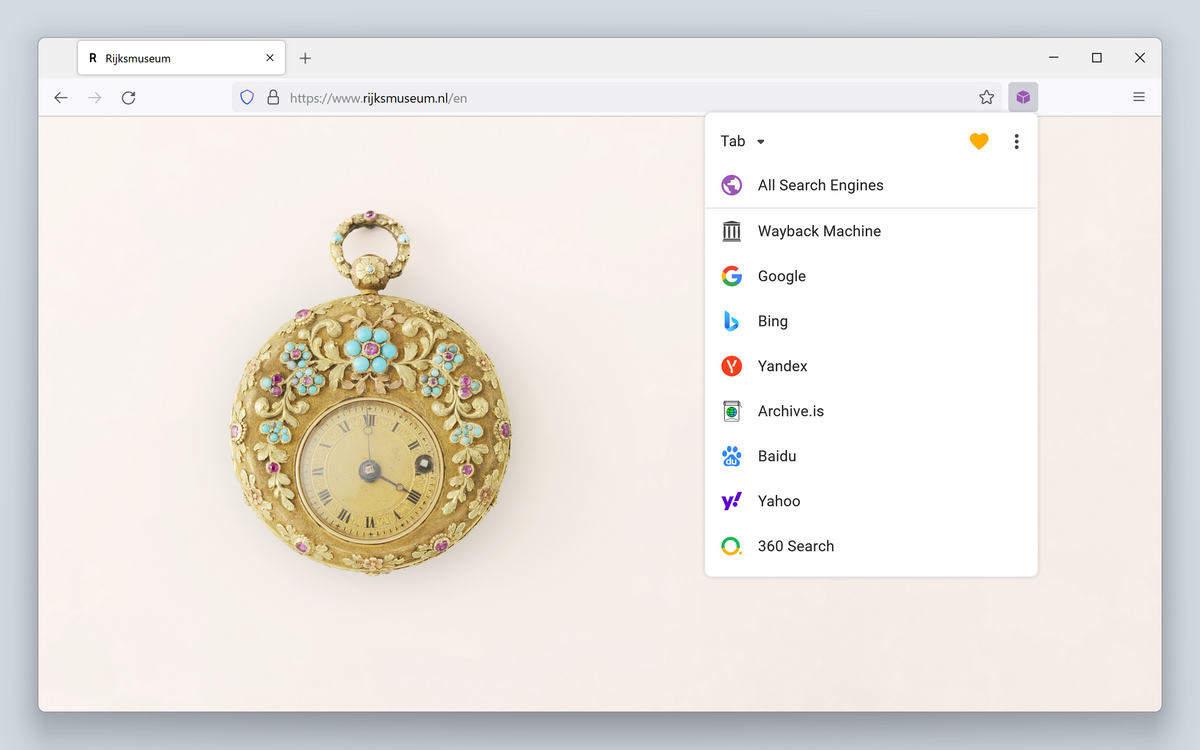Open the three-dot options menu in popup

pyautogui.click(x=1016, y=141)
